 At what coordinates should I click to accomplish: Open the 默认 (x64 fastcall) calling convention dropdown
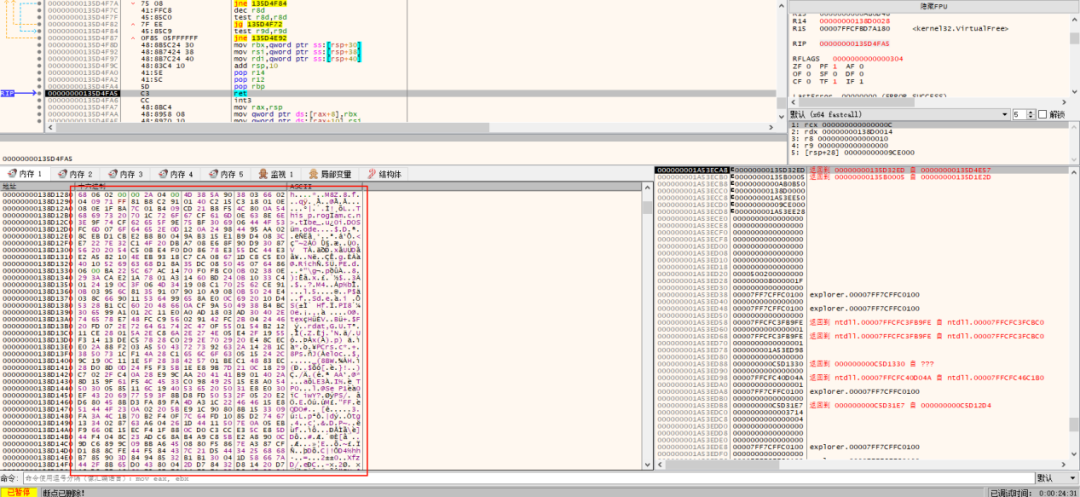click(x=900, y=114)
